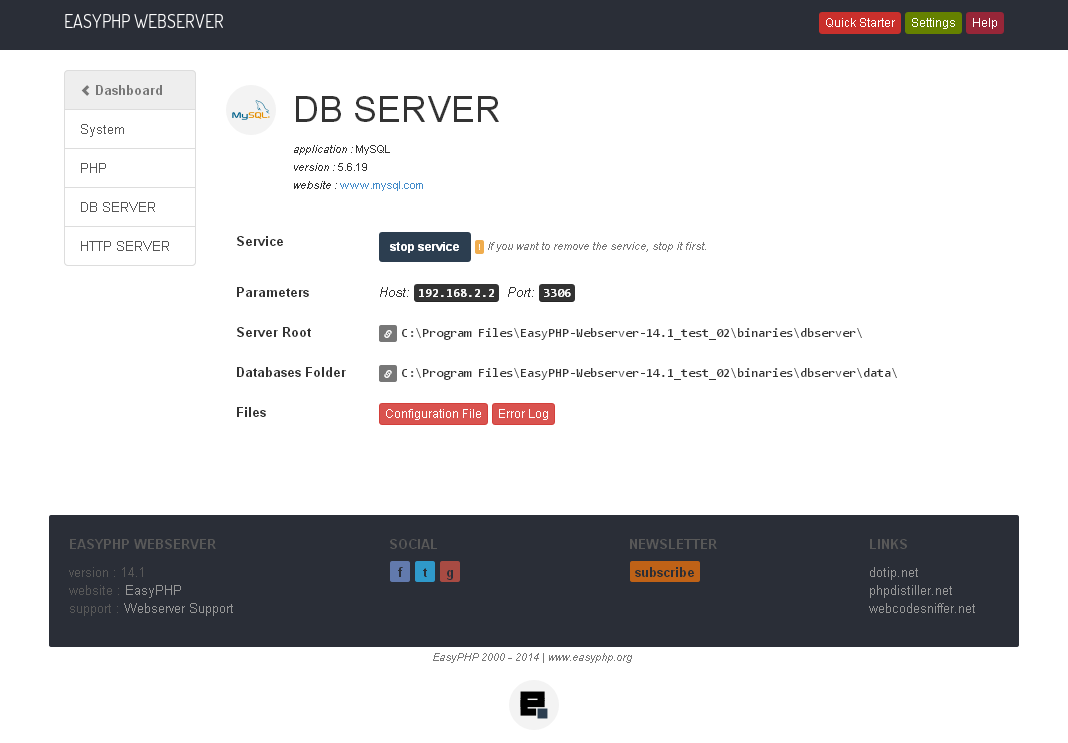1068x743 pixels.
Task: Click the Databases Folder path text
Action: [649, 373]
